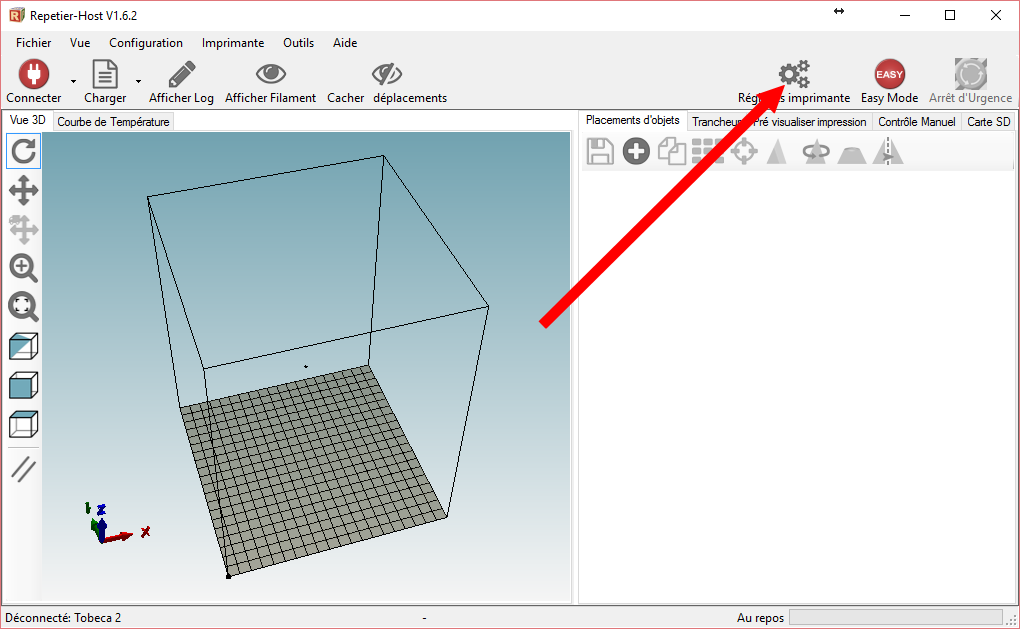Expand the Charger dropdown arrow
The height and width of the screenshot is (629, 1020).
point(139,81)
